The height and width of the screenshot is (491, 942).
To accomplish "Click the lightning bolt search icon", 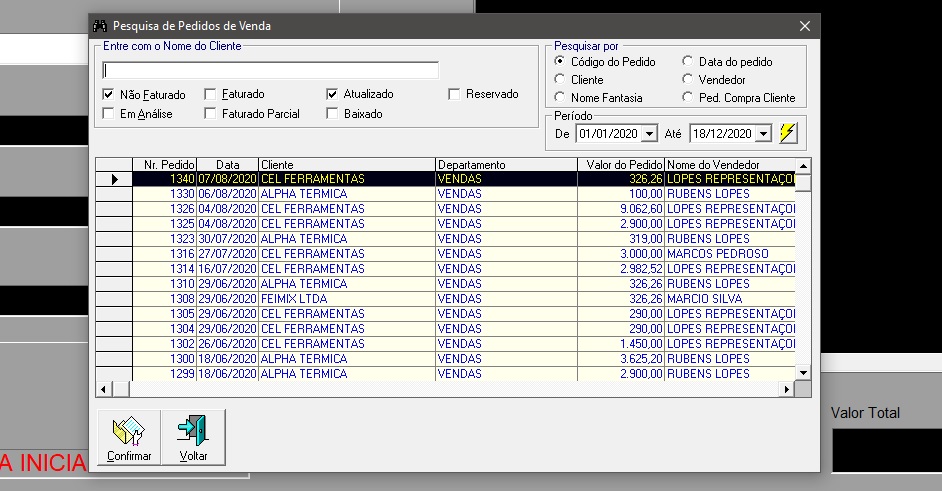I will pos(788,133).
